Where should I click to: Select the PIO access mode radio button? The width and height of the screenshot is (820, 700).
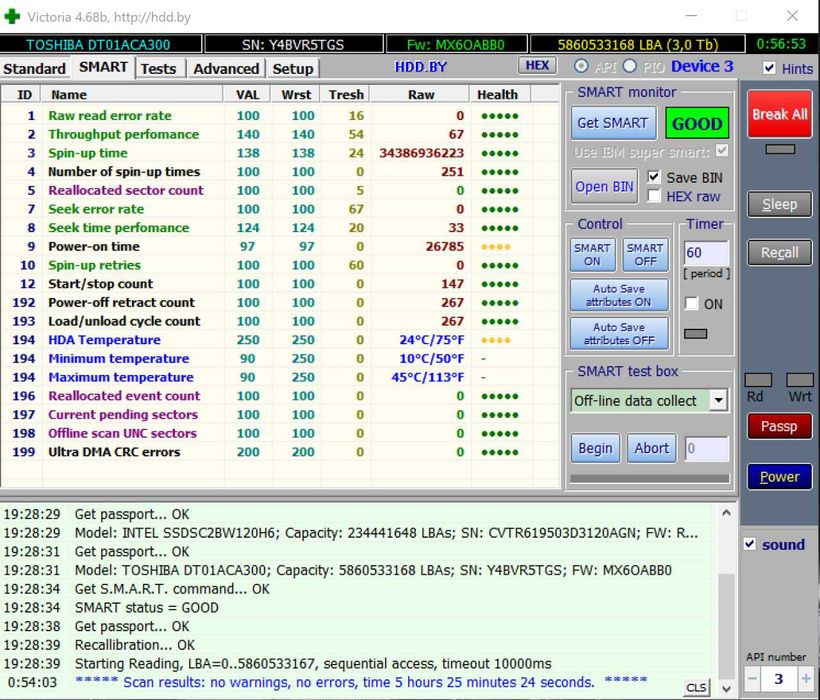pos(630,66)
